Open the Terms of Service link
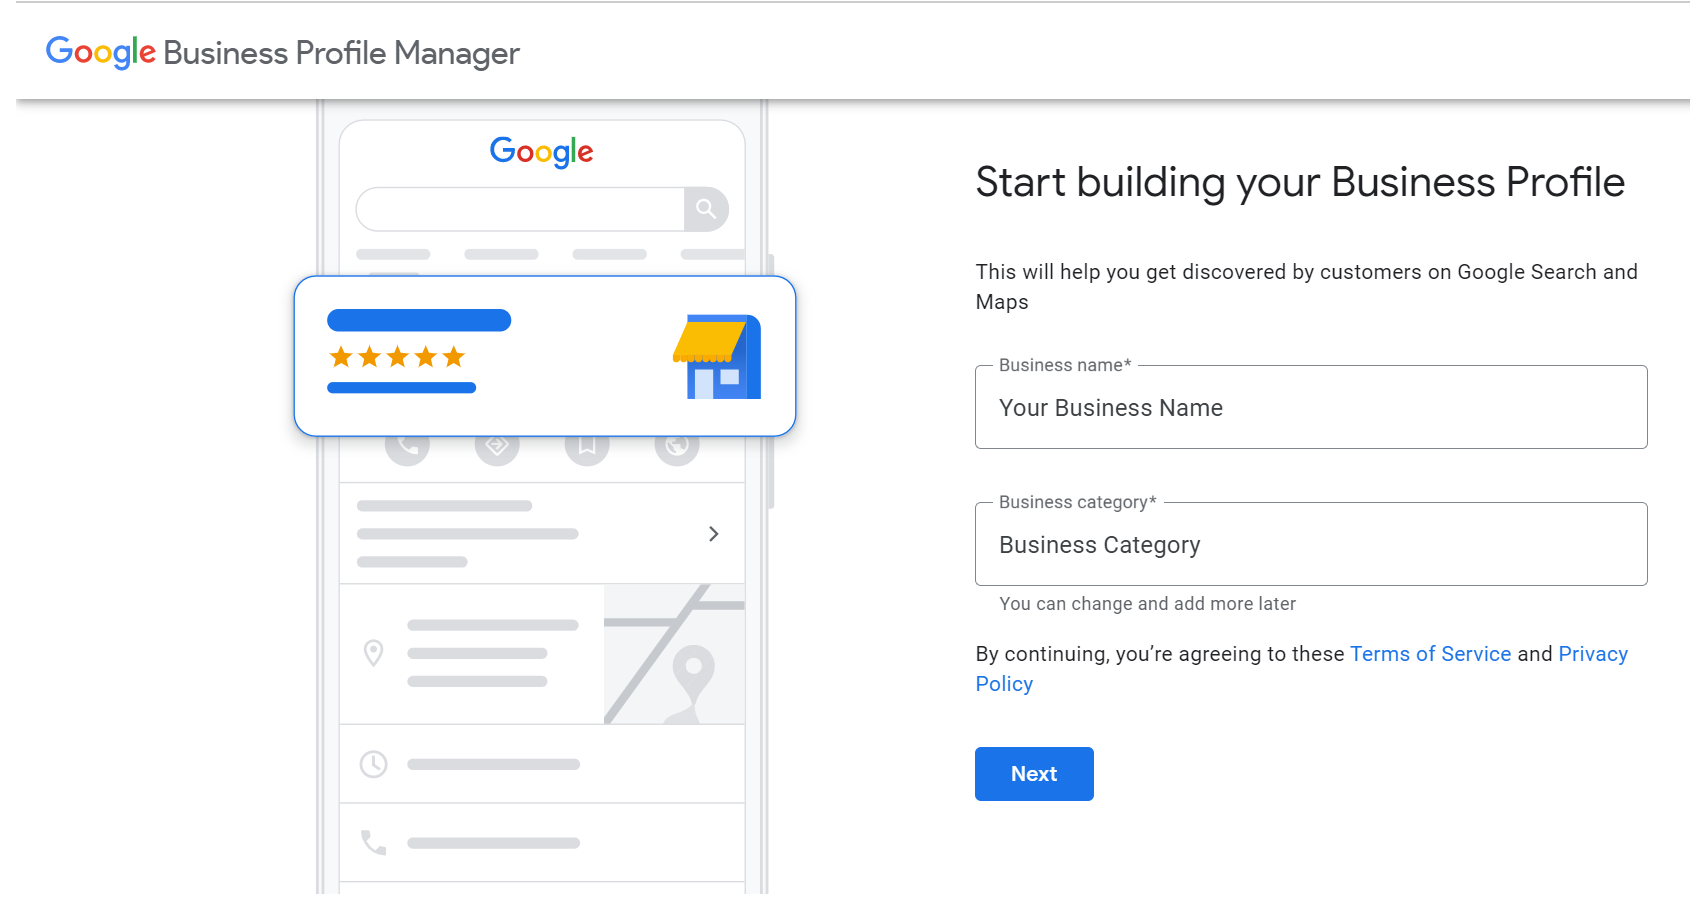 (x=1430, y=654)
